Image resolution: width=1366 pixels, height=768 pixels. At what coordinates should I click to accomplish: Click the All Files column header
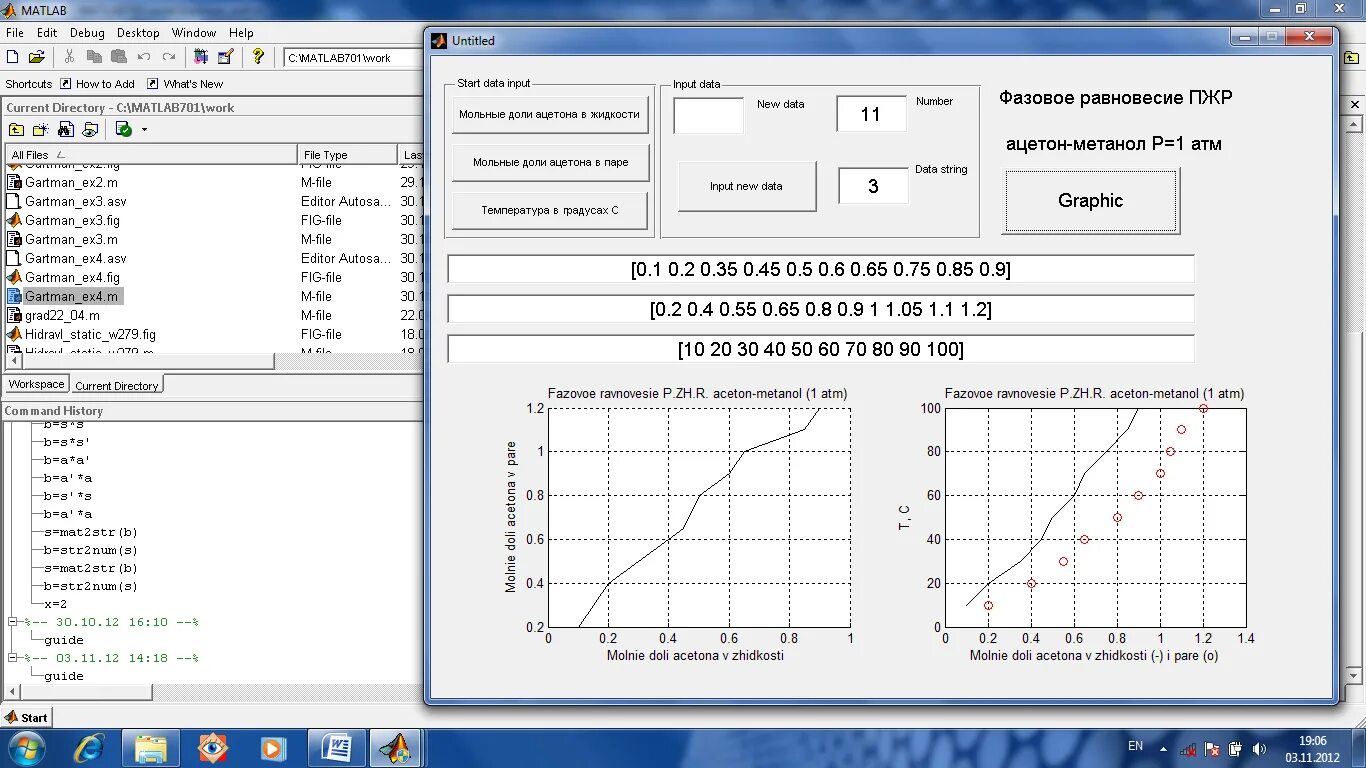(x=151, y=155)
